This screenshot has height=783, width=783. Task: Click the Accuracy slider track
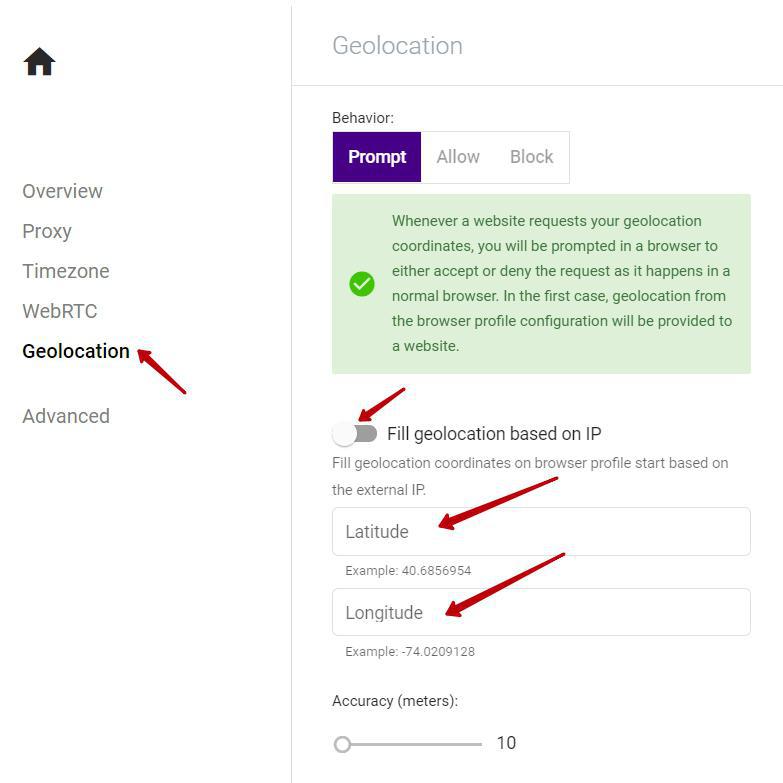coord(408,745)
